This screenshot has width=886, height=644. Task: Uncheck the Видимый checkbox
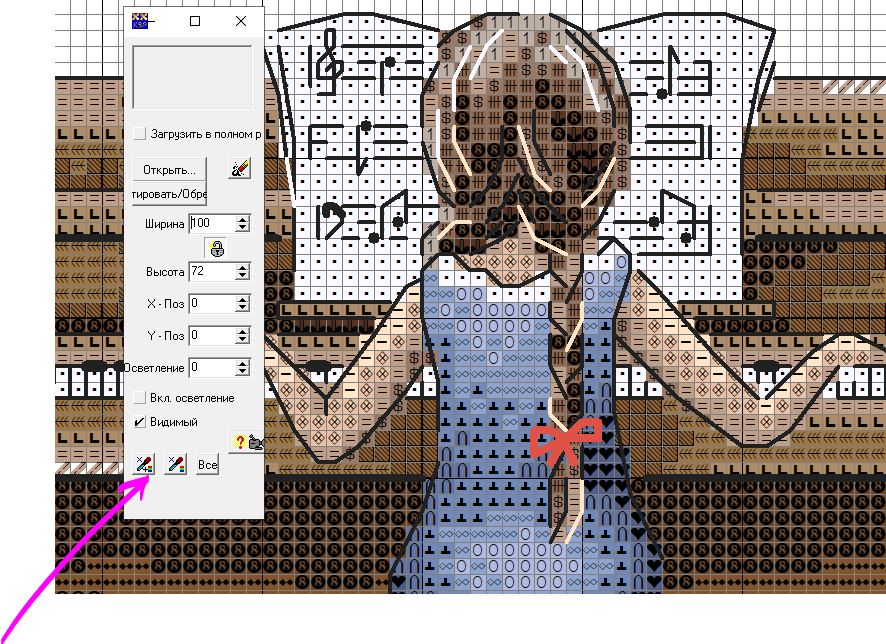pos(140,422)
